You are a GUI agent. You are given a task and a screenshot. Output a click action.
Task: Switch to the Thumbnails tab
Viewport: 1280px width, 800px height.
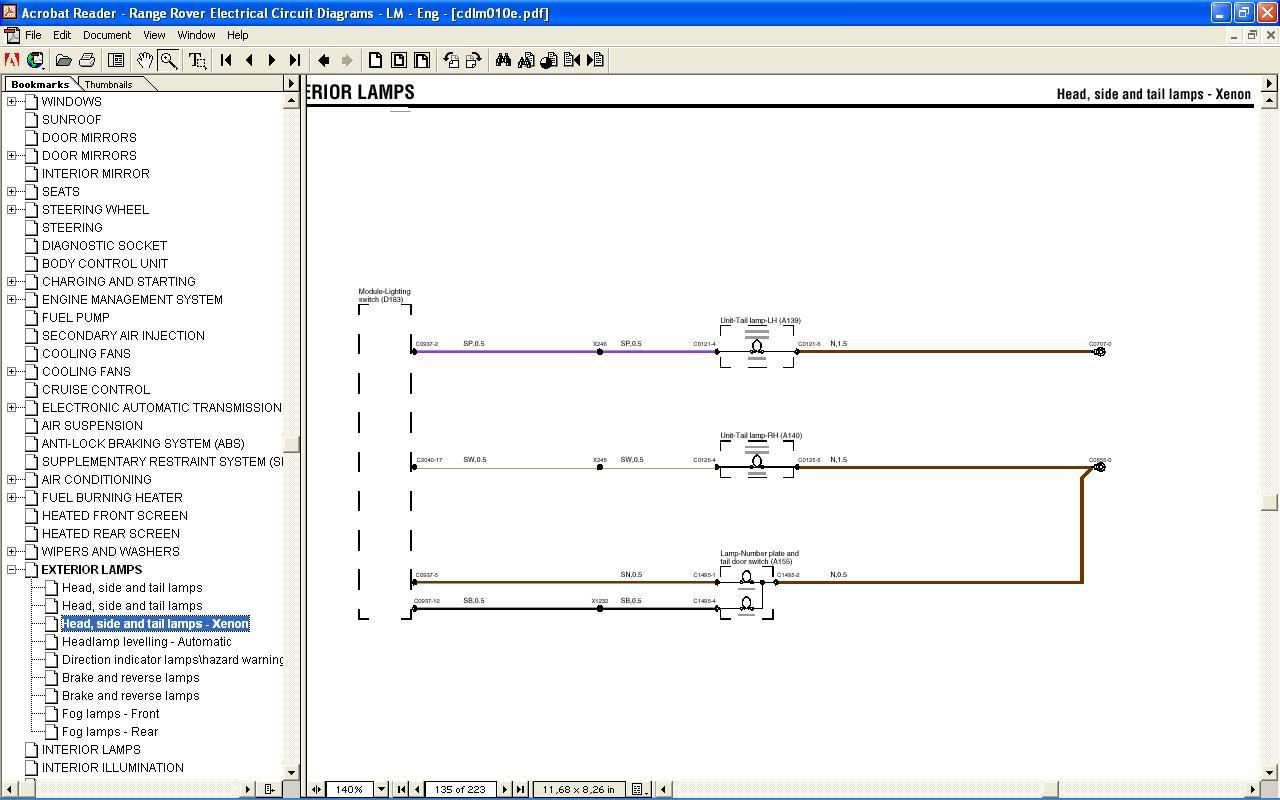coord(109,85)
